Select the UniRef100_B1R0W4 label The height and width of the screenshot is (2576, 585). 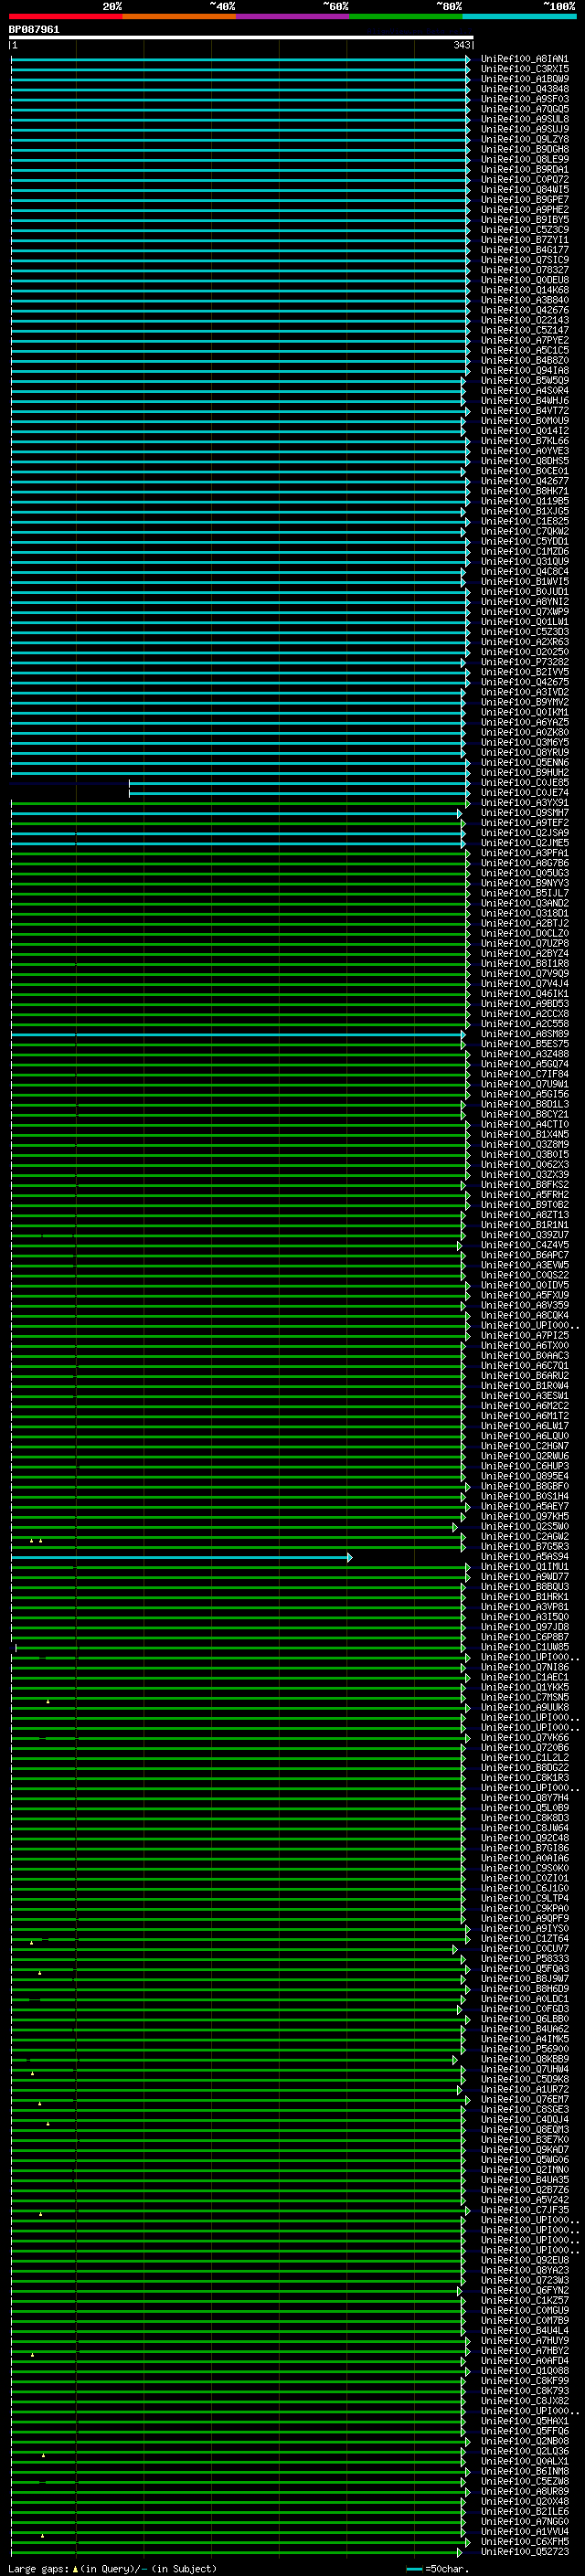point(524,1386)
